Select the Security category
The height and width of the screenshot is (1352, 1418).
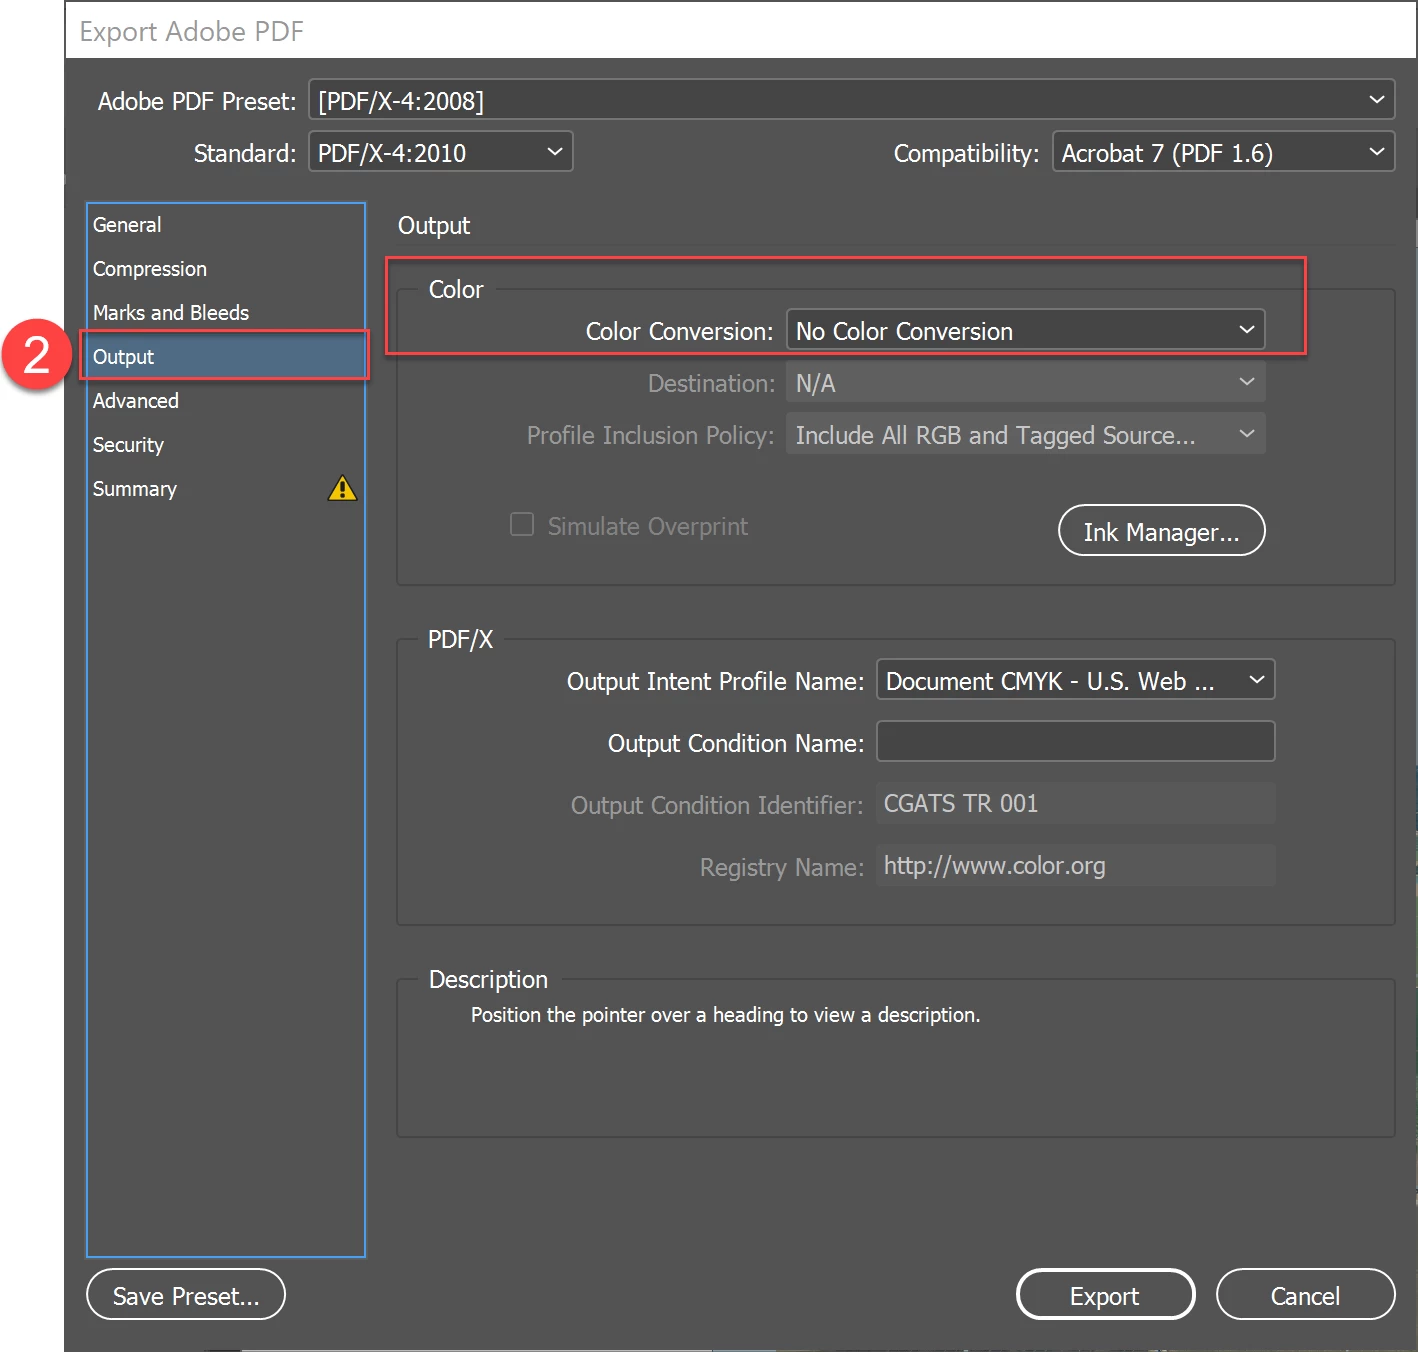226,445
